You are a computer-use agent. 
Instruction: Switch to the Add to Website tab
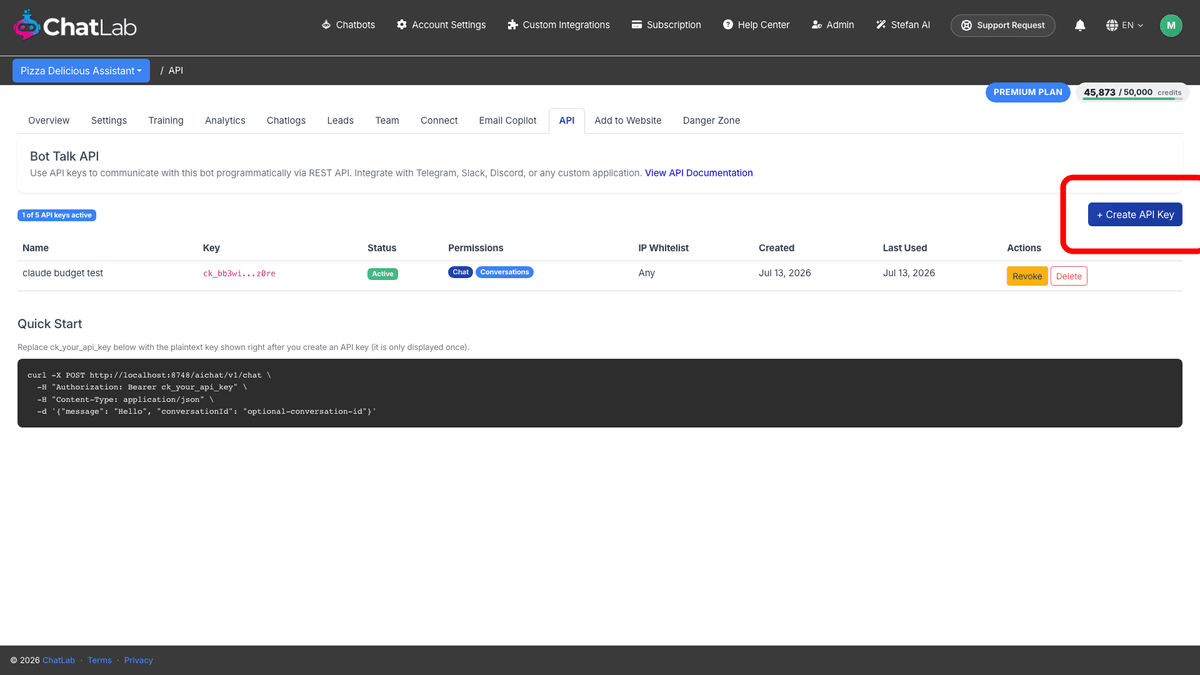pos(628,120)
